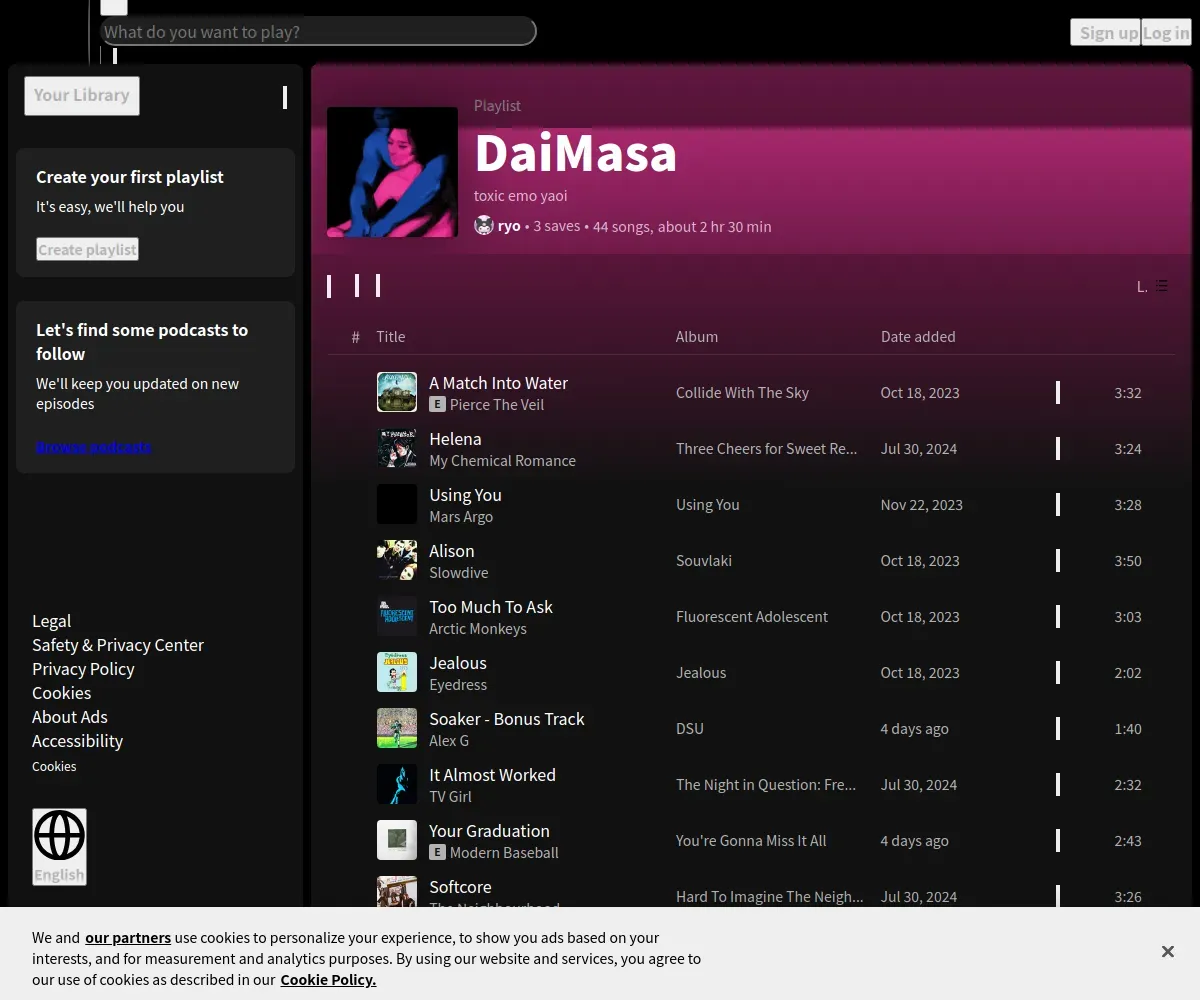The width and height of the screenshot is (1200, 1000).
Task: Open the Cookies link above About Ads
Action: tap(61, 693)
